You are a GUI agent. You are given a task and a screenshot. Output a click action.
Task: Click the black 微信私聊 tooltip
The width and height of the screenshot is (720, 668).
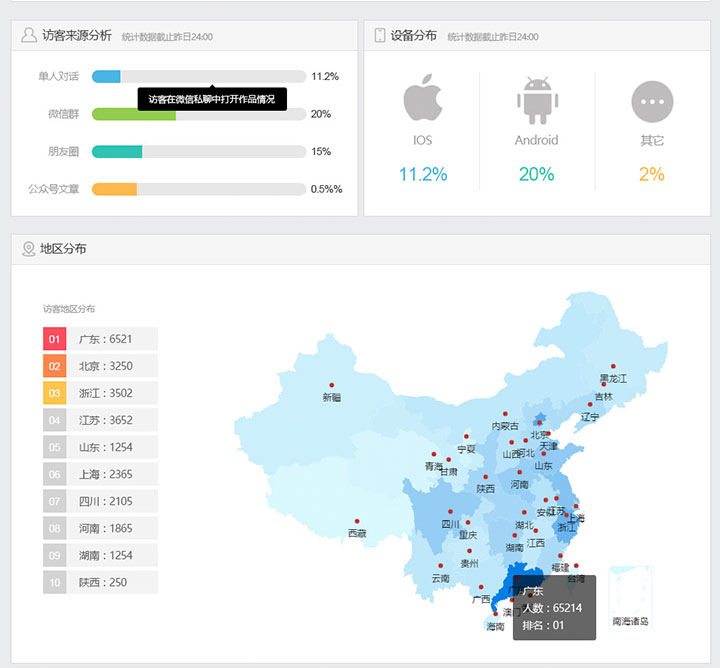(x=212, y=99)
